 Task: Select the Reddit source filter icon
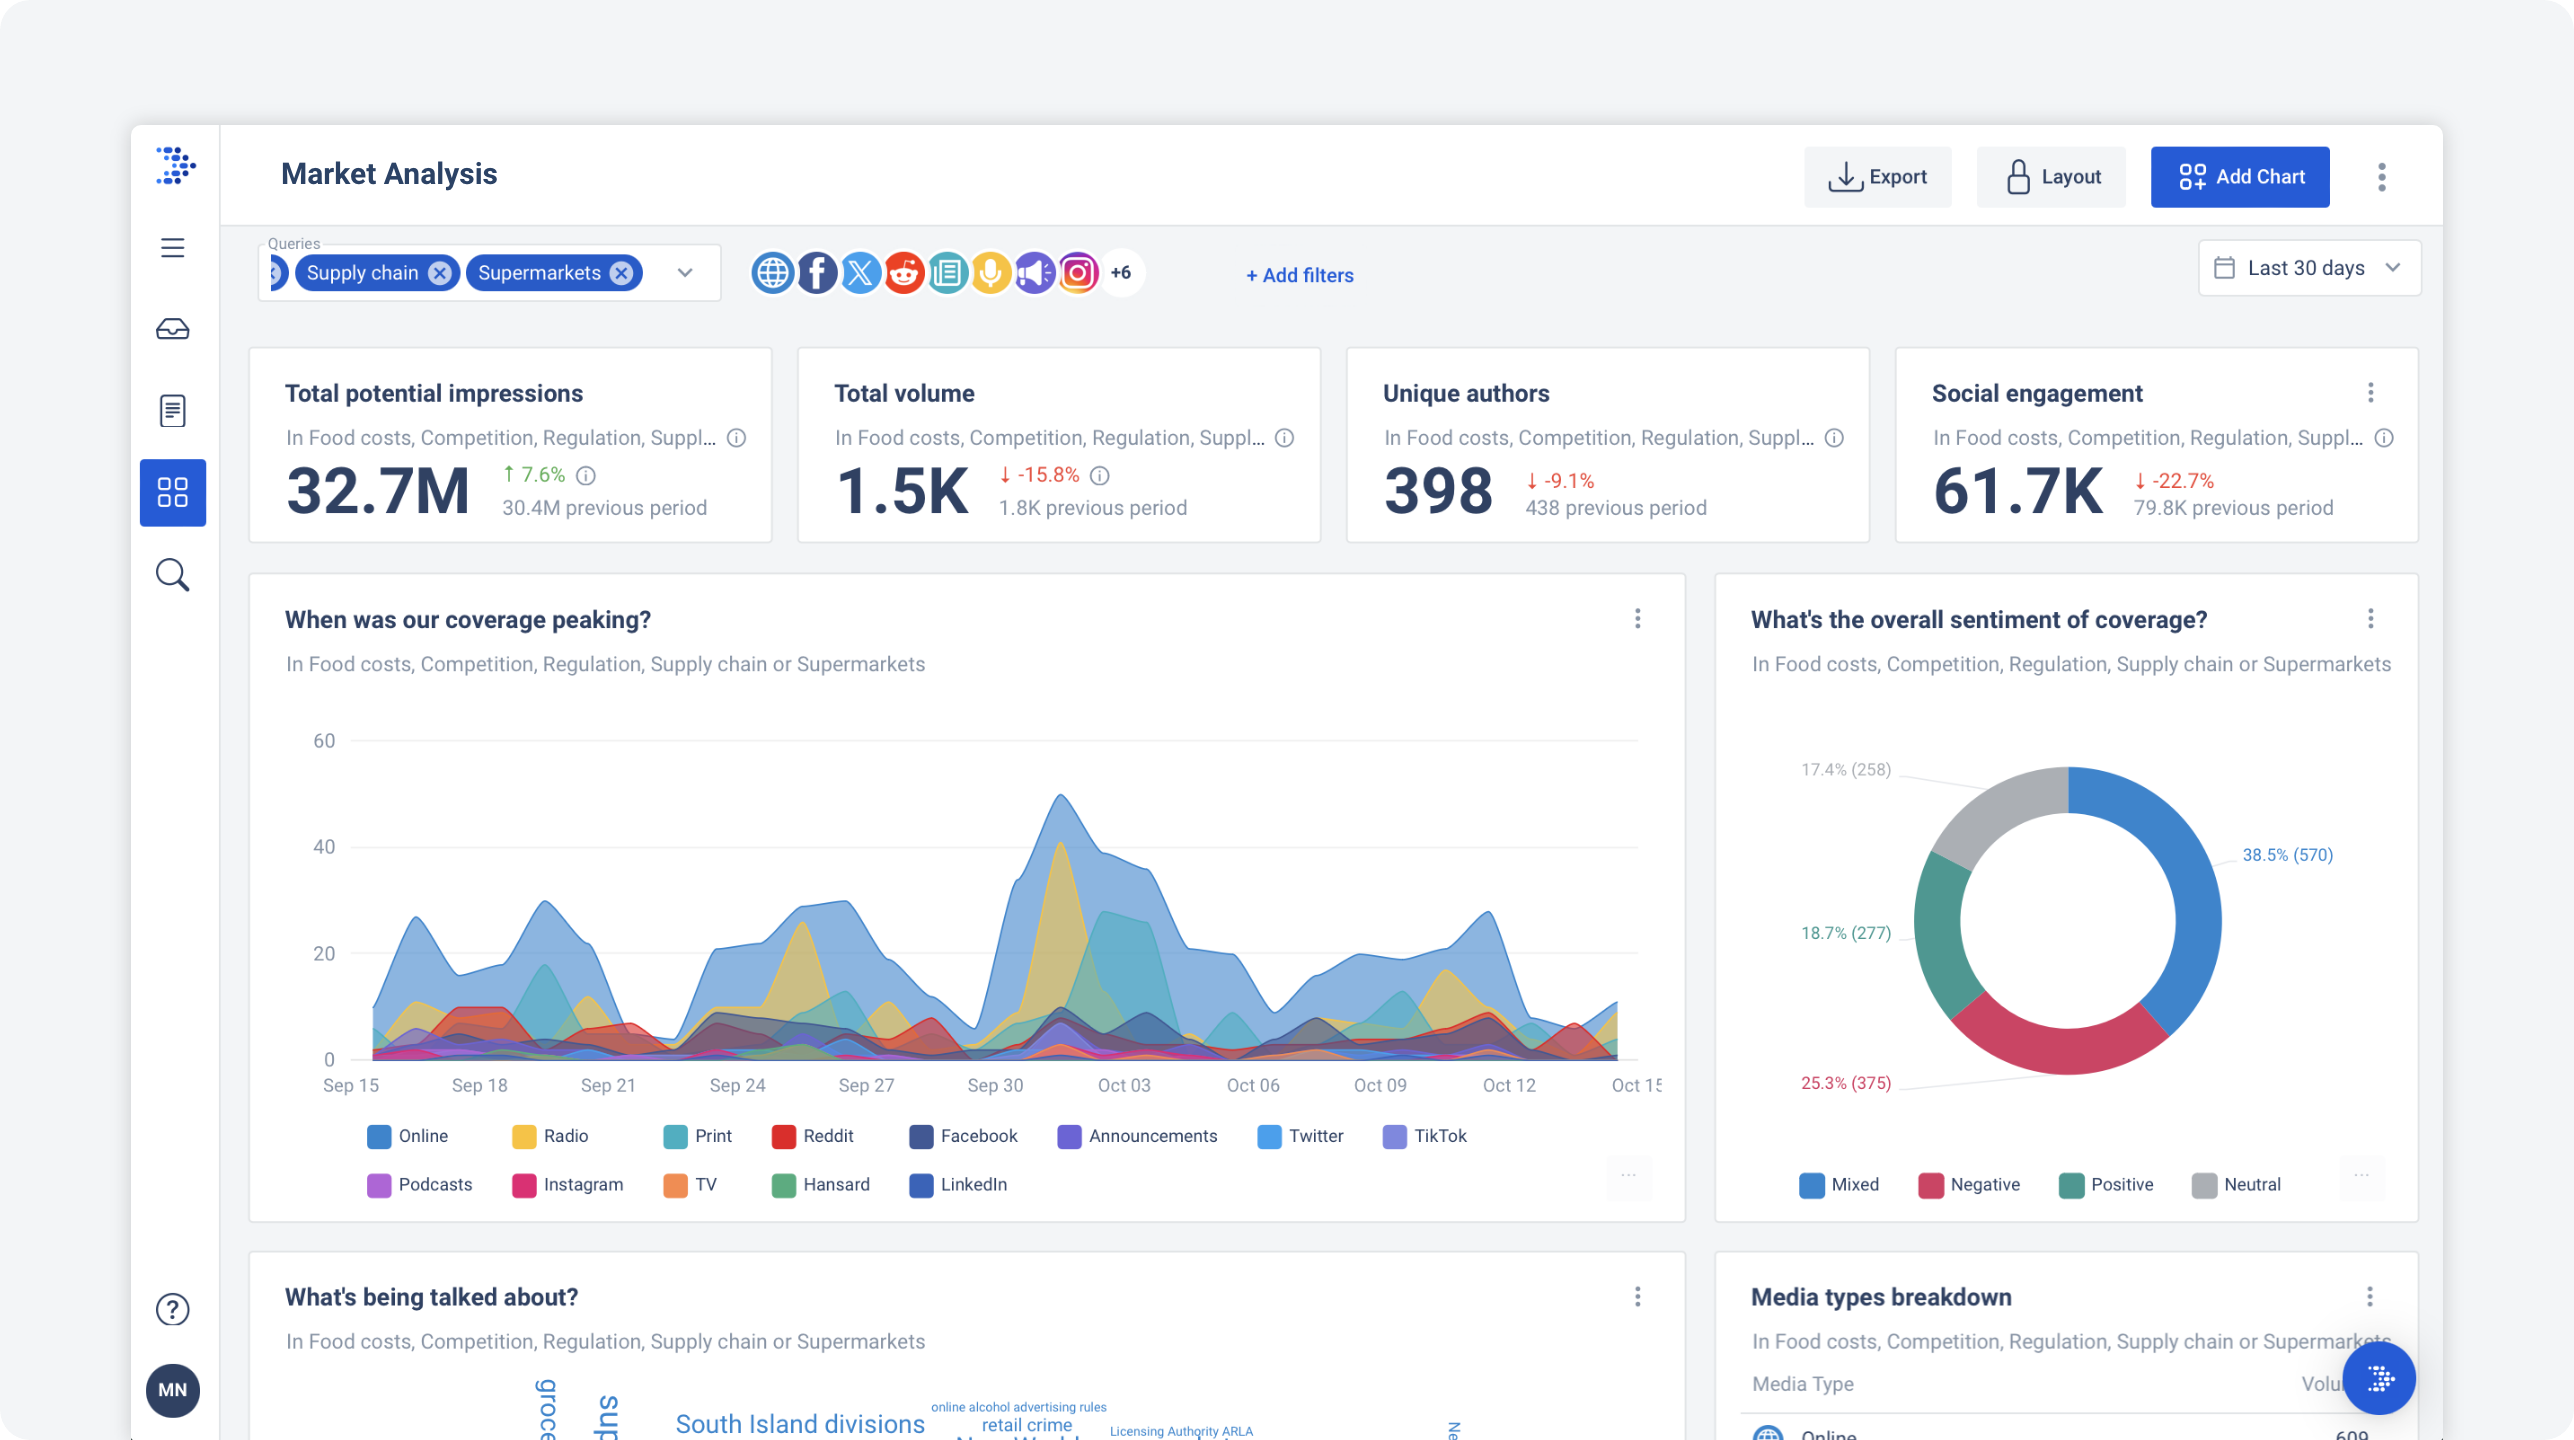click(x=904, y=272)
